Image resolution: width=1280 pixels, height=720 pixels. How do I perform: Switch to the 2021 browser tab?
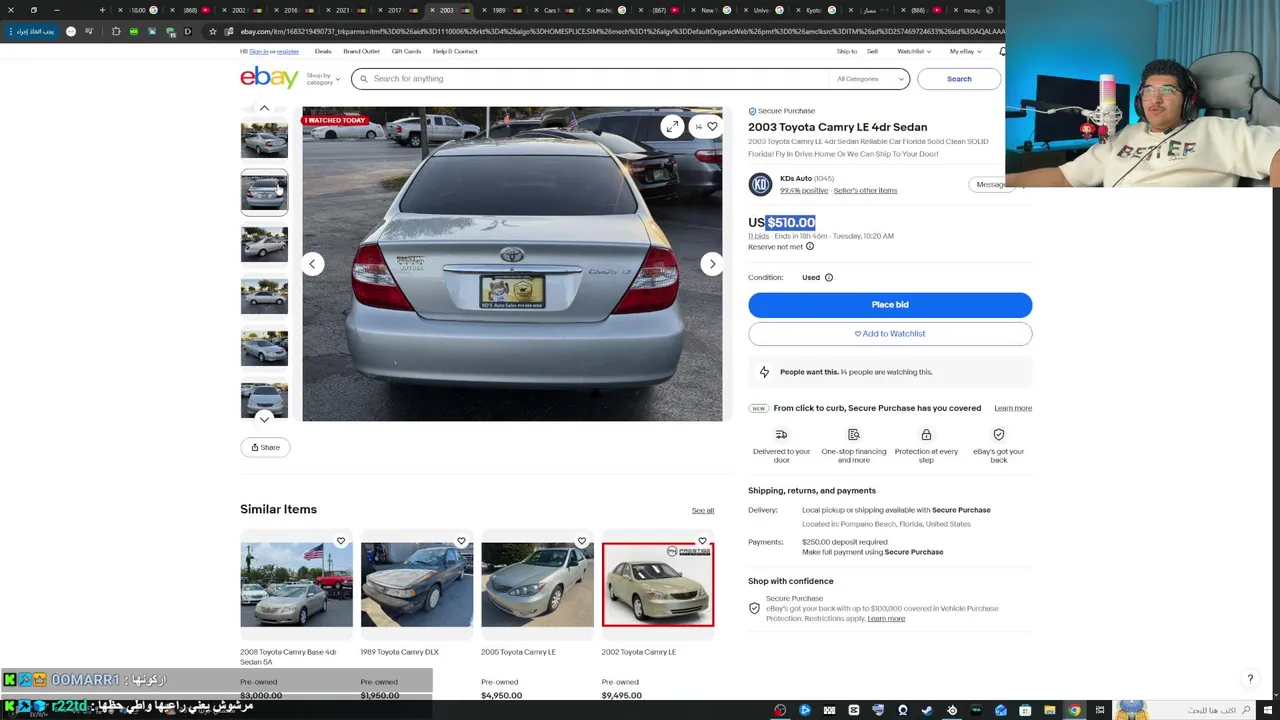coord(343,10)
